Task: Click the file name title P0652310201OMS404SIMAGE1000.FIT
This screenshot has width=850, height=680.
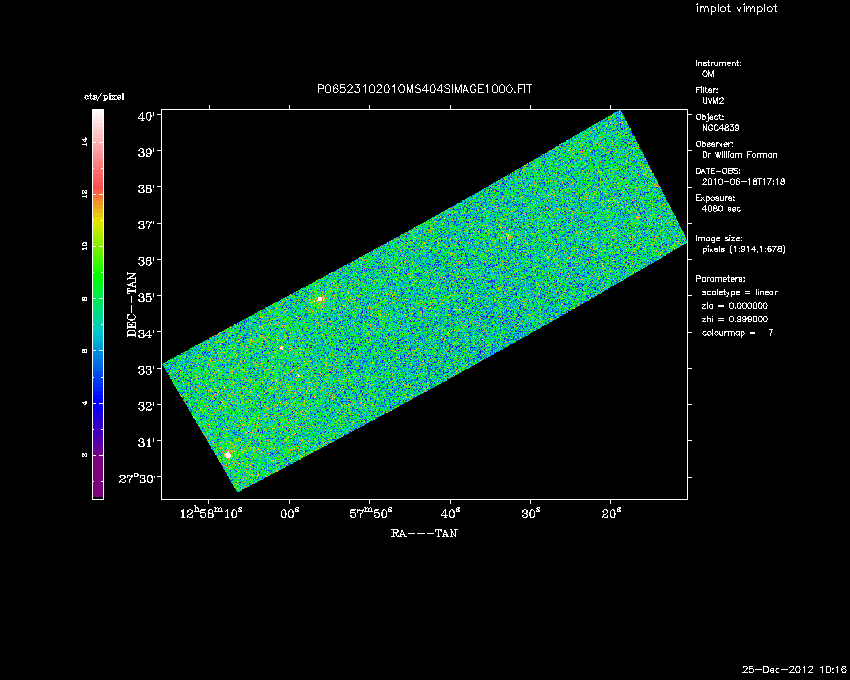Action: (x=424, y=89)
